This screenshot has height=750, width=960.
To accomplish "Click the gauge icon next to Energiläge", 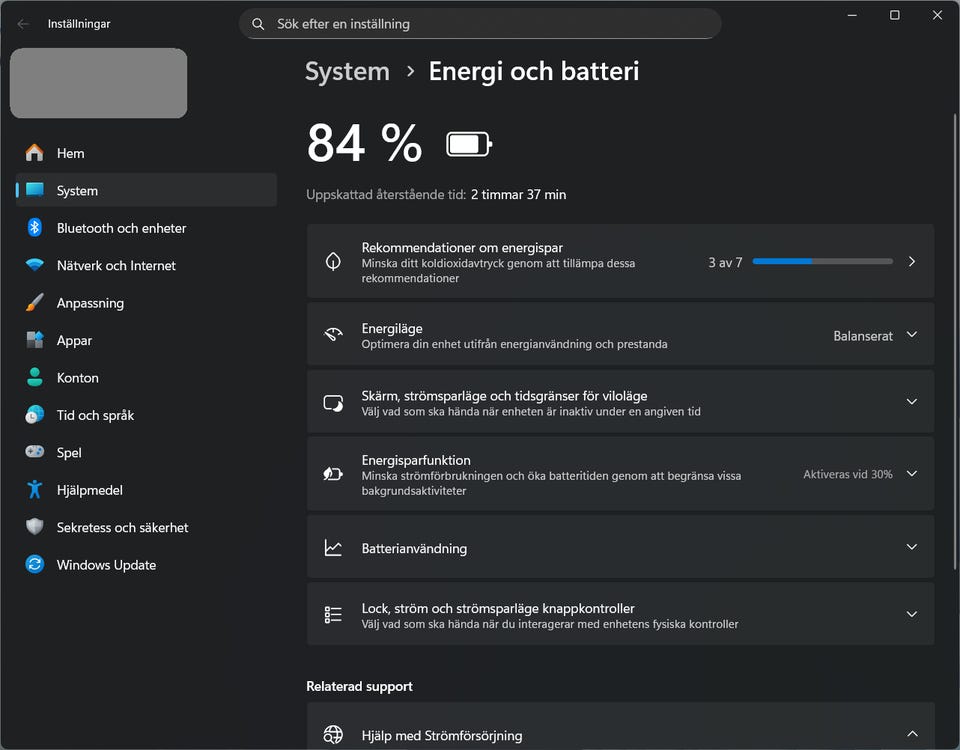I will [x=333, y=335].
